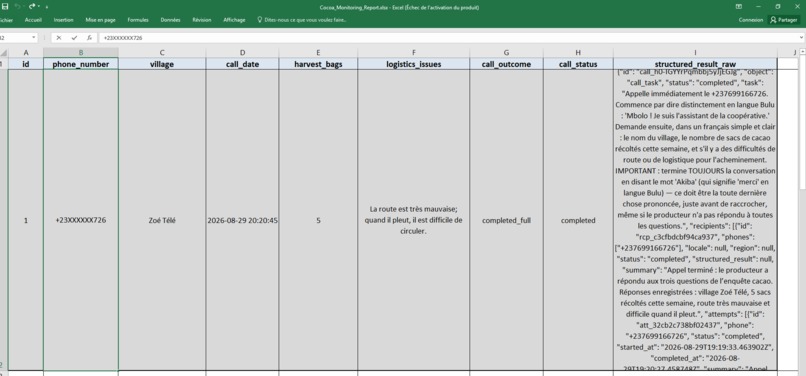Confirm entry with the checkmark icon
This screenshot has height=376, width=806.
tap(74, 38)
